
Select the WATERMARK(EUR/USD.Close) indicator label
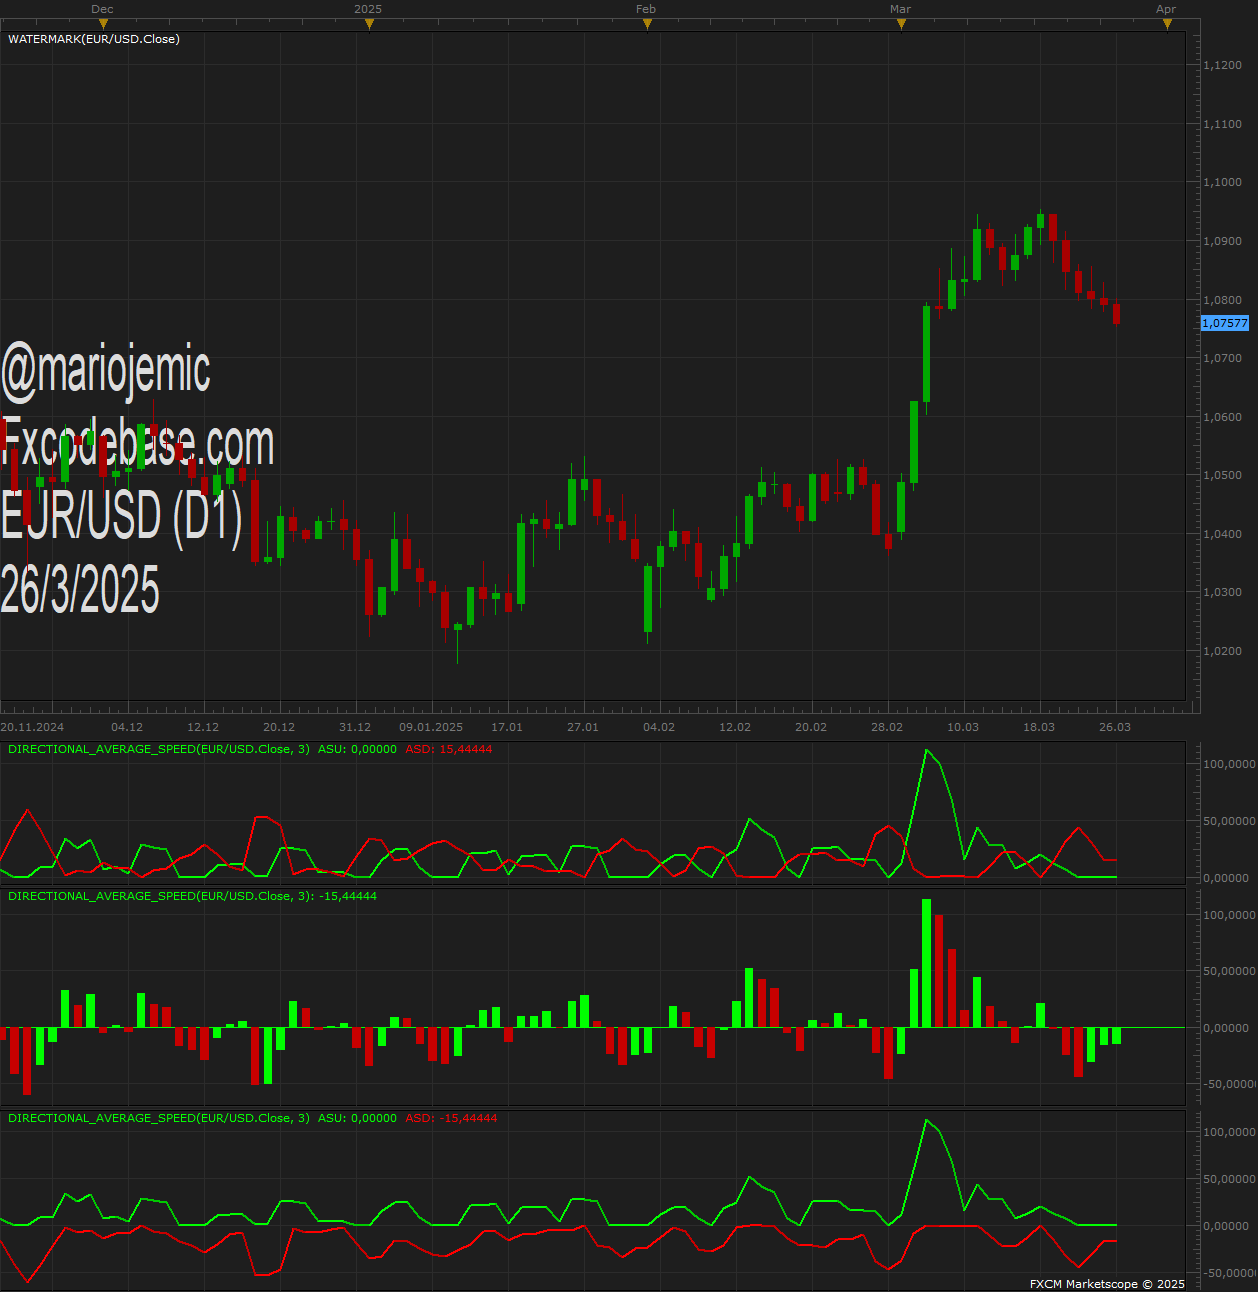tap(94, 39)
